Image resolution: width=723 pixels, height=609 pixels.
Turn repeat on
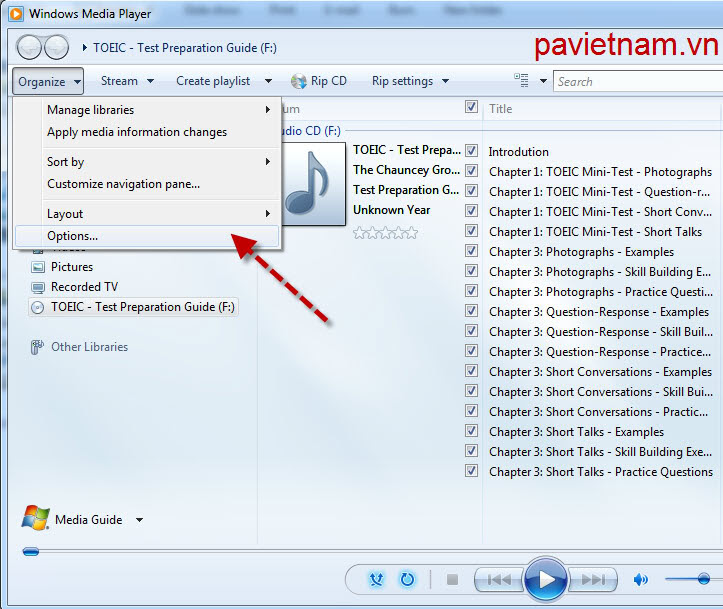click(407, 579)
